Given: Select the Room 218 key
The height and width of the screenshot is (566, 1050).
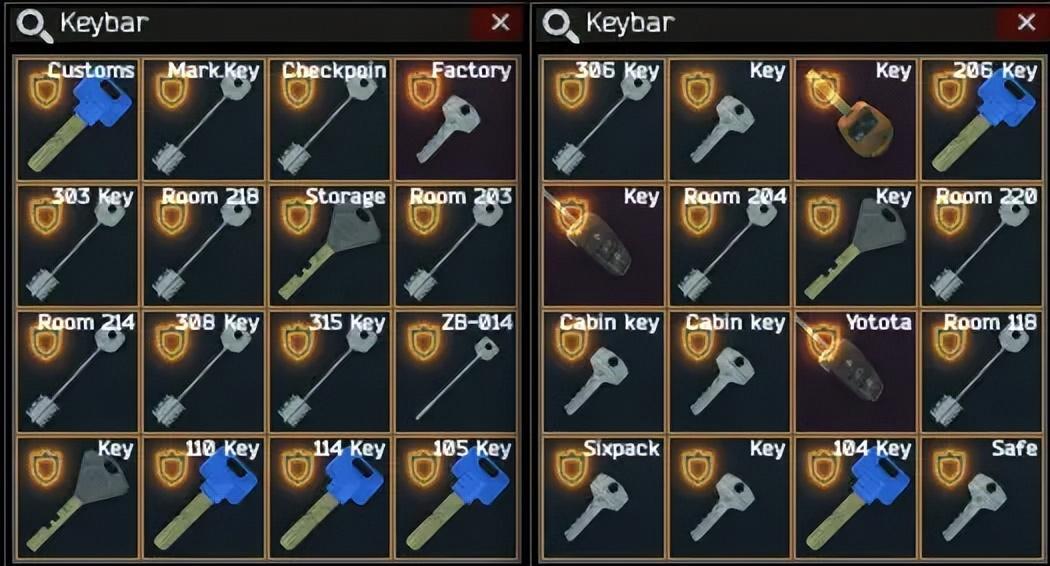Looking at the screenshot, I should pos(204,245).
